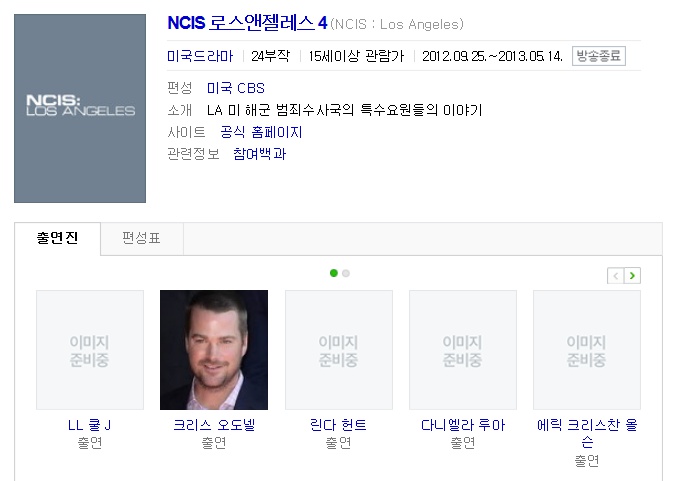Visit the 공식 홈페이지 link

pyautogui.click(x=261, y=132)
